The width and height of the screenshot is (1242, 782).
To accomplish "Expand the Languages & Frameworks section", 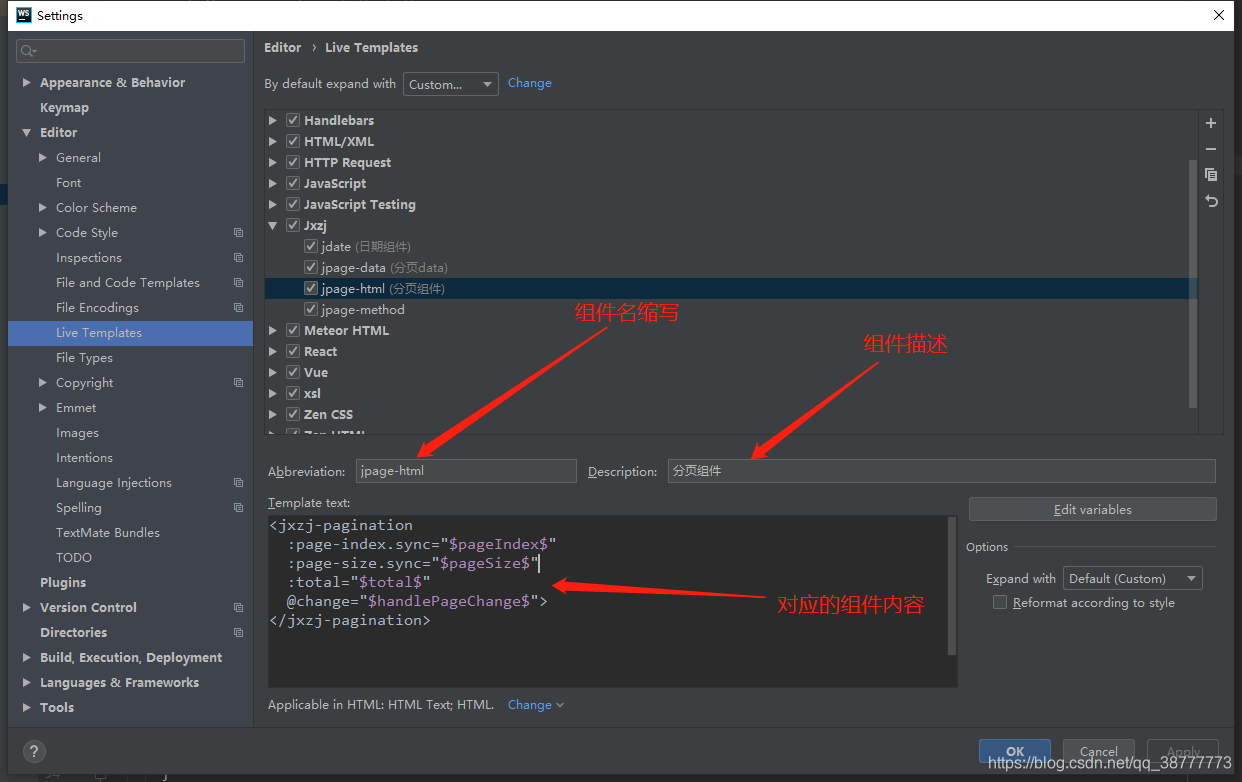I will click(27, 683).
